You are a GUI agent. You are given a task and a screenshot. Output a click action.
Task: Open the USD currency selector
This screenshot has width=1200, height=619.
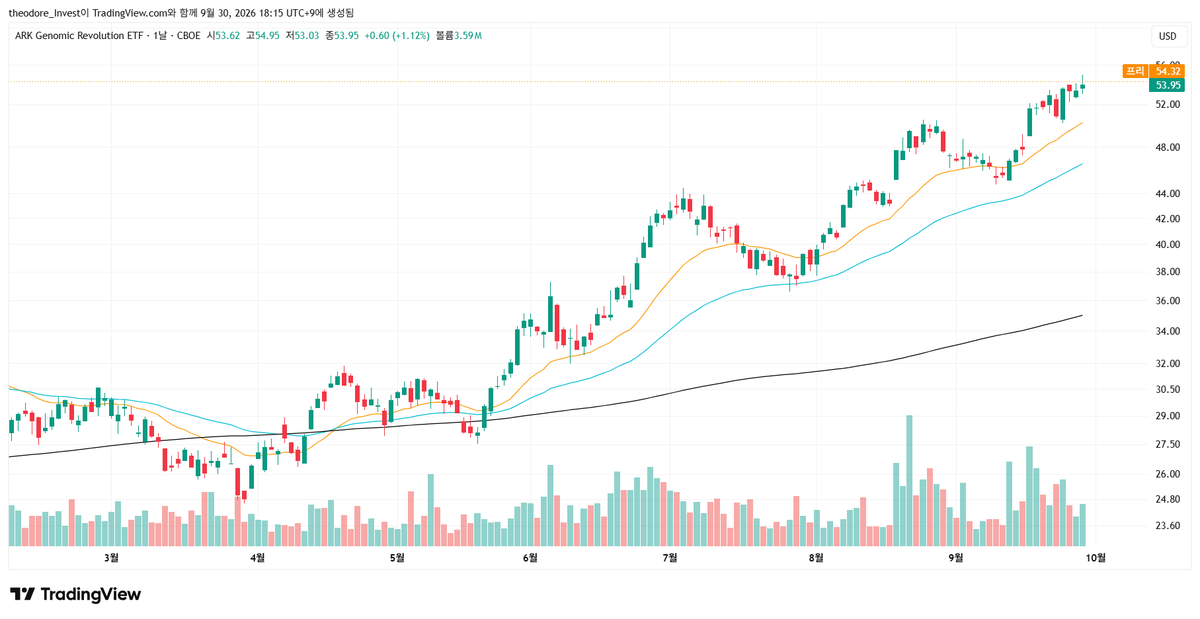click(x=1167, y=36)
